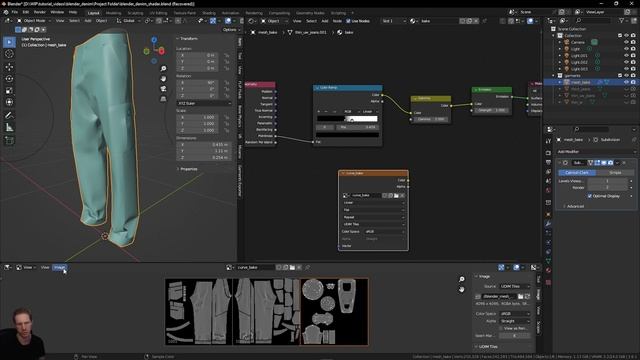Image resolution: width=640 pixels, height=360 pixels.
Task: Click the 3D viewport zoom magnifier icon
Action: pos(163,69)
